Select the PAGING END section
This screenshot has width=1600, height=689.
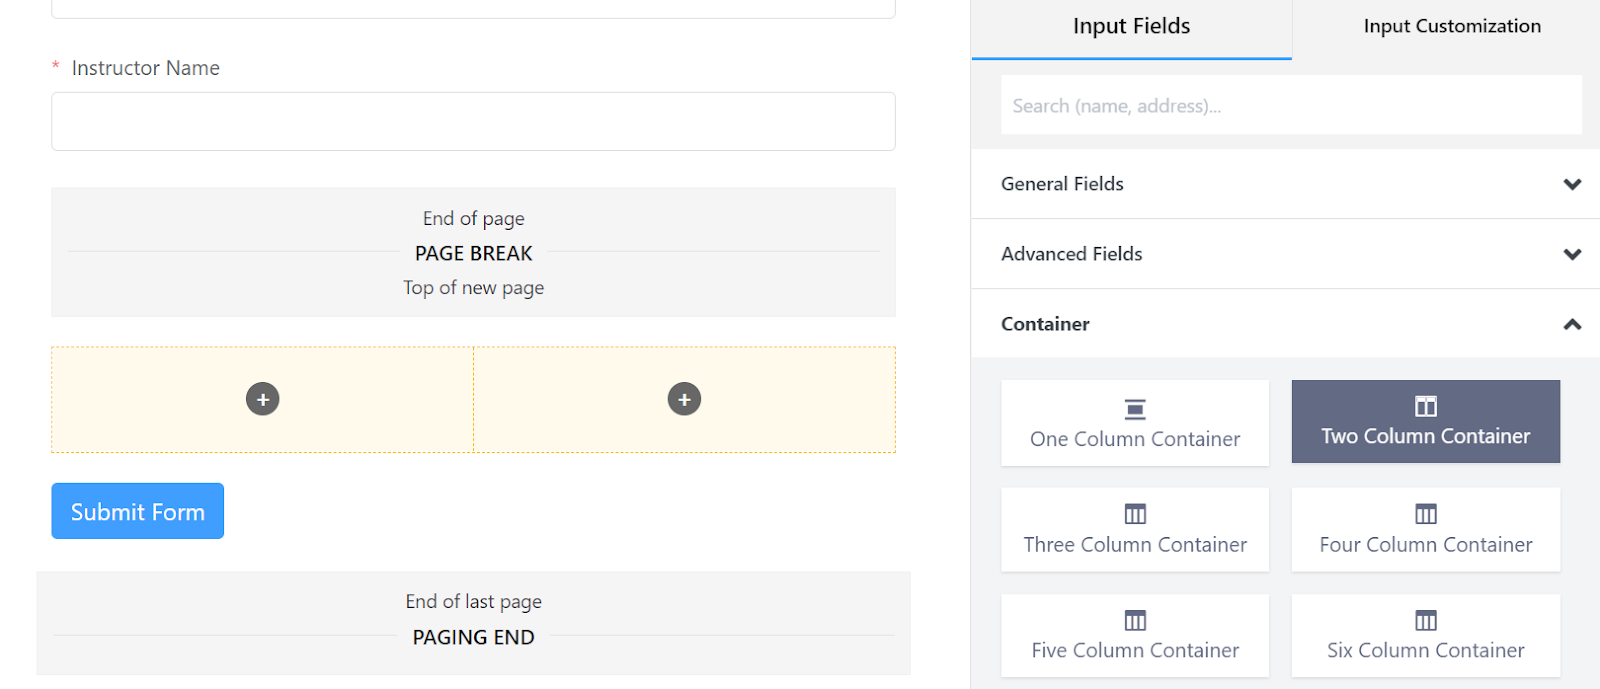(473, 636)
